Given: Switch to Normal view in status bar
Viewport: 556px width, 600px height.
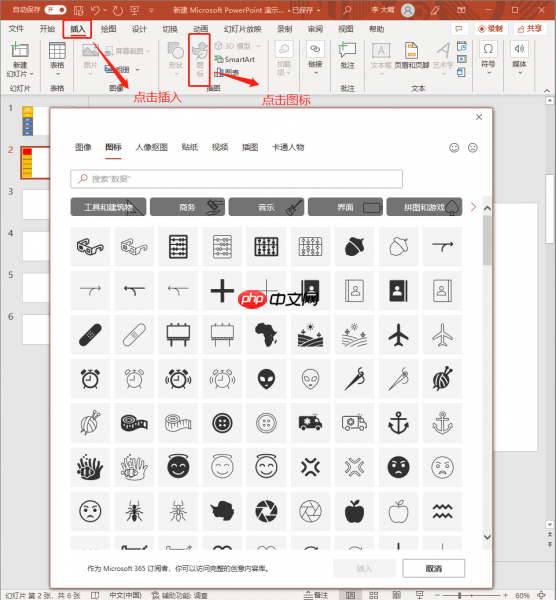Looking at the screenshot, I should (351, 595).
